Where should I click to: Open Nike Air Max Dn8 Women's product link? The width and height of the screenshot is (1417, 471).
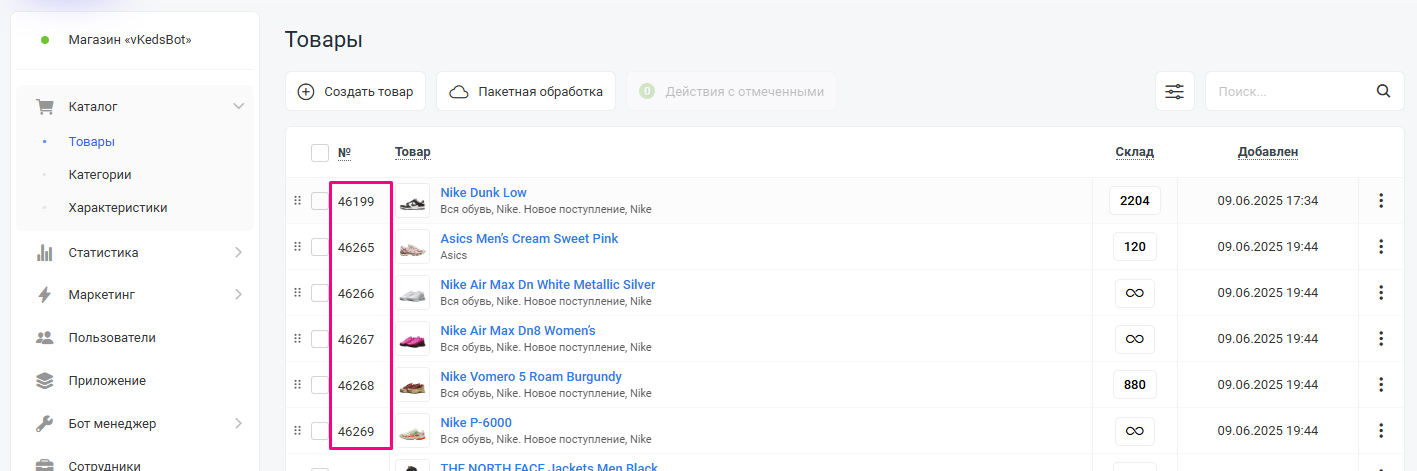517,331
